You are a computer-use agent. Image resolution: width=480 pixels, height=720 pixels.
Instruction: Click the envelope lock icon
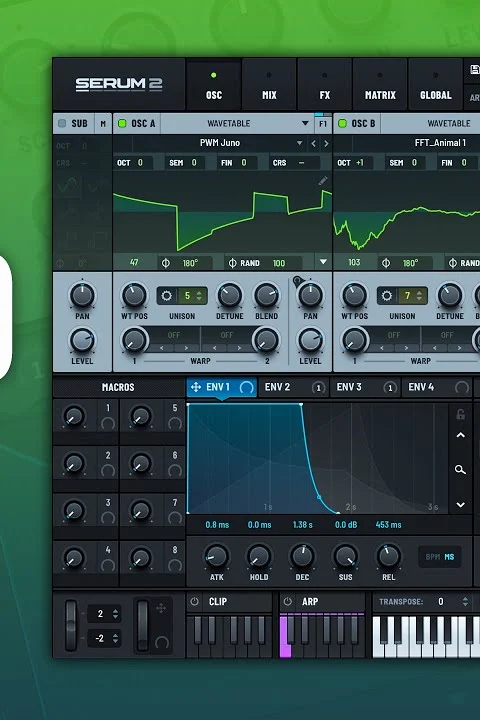[x=460, y=414]
